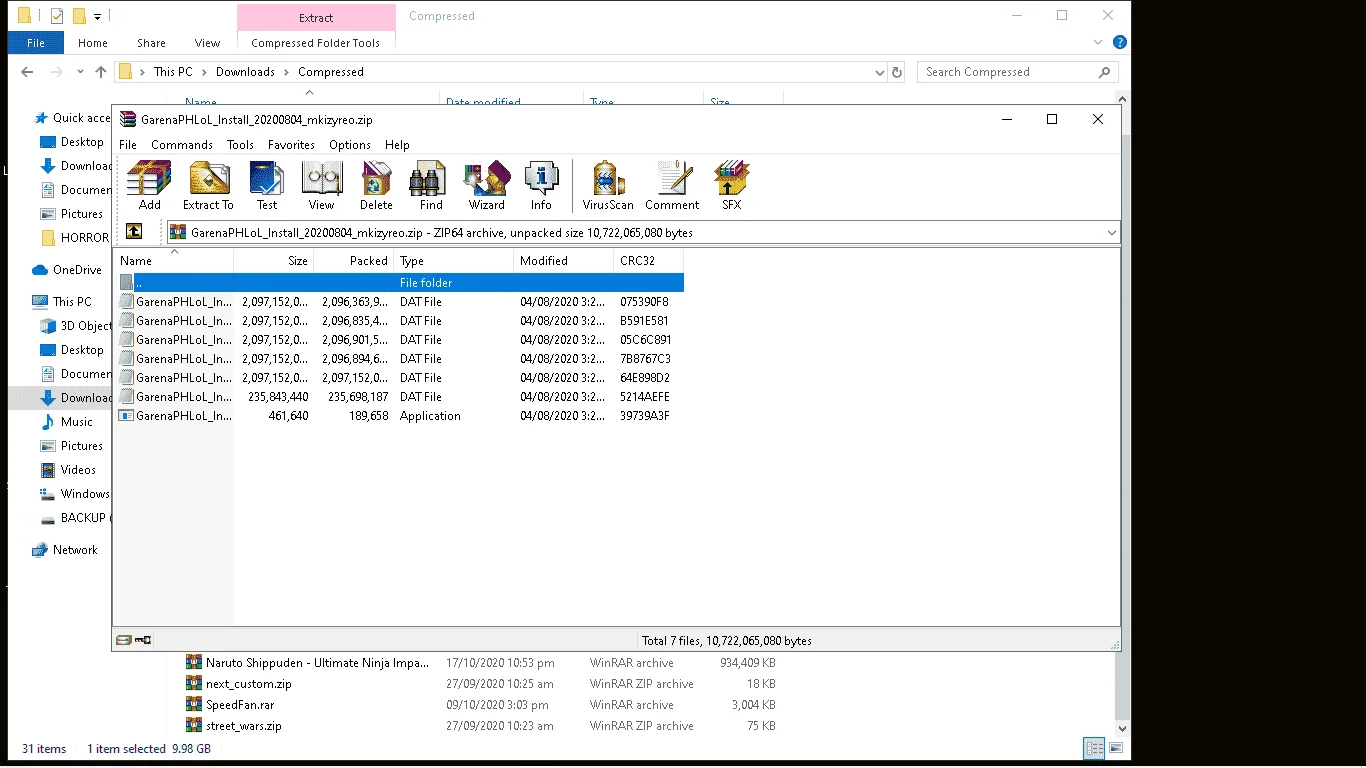Image resolution: width=1366 pixels, height=768 pixels.
Task: Switch to the Explorer Home tab
Action: [93, 43]
